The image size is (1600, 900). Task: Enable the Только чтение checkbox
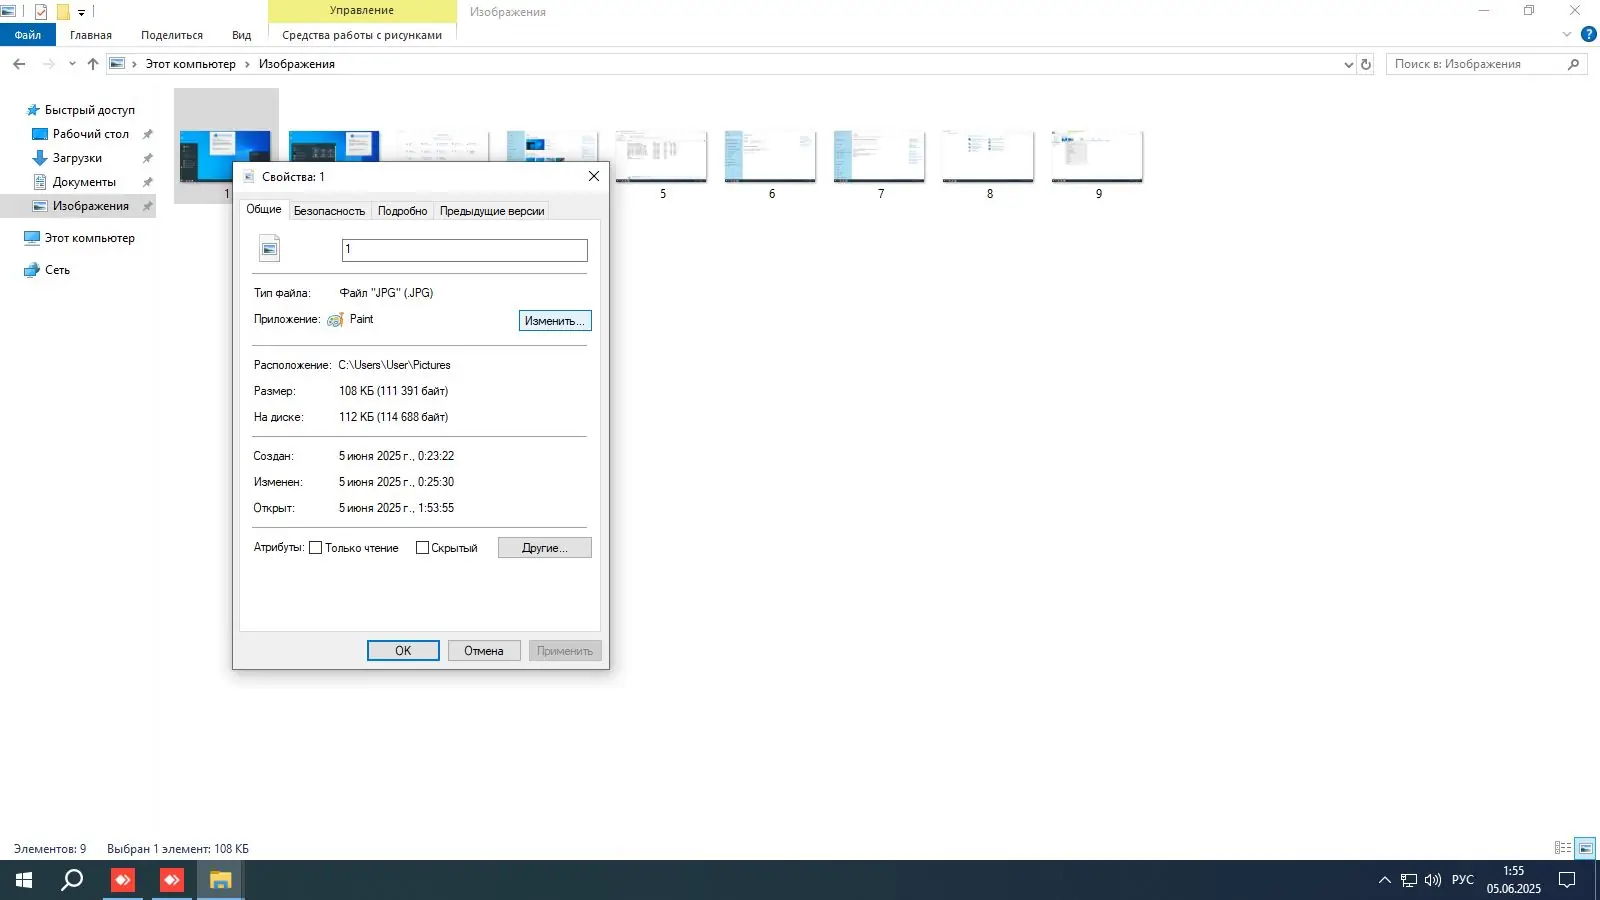tap(316, 547)
